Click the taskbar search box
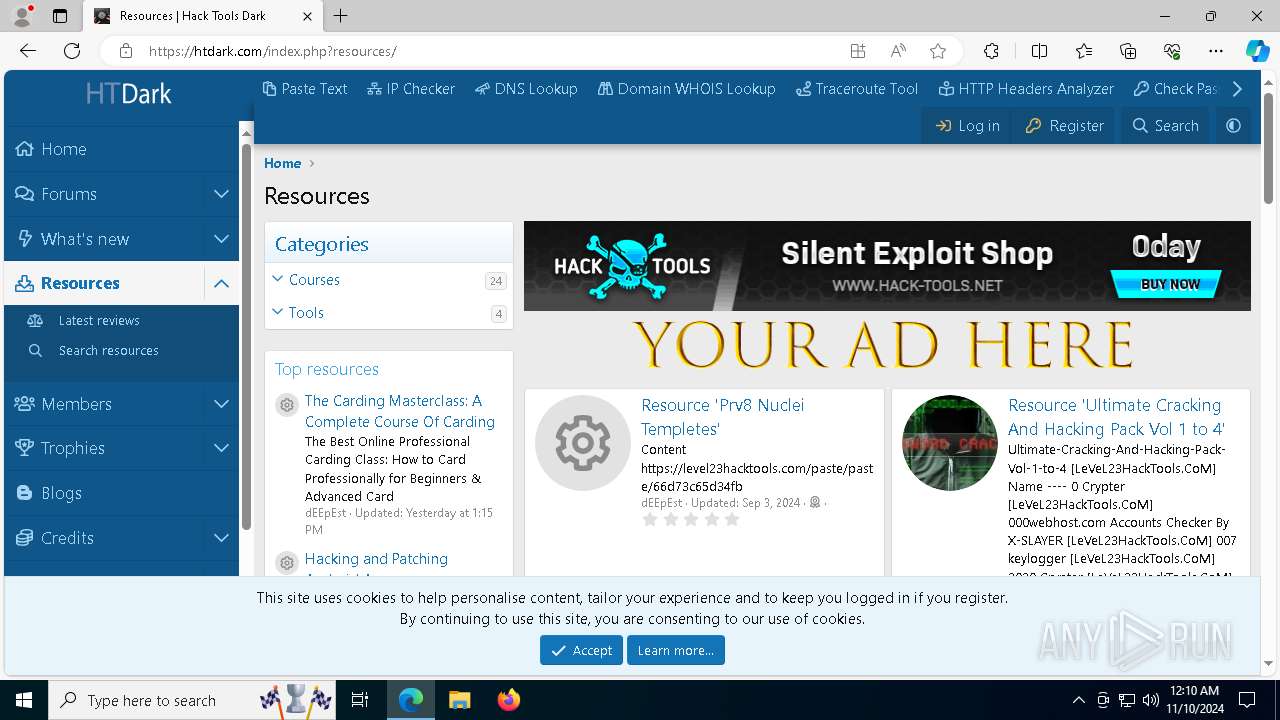 (x=192, y=700)
